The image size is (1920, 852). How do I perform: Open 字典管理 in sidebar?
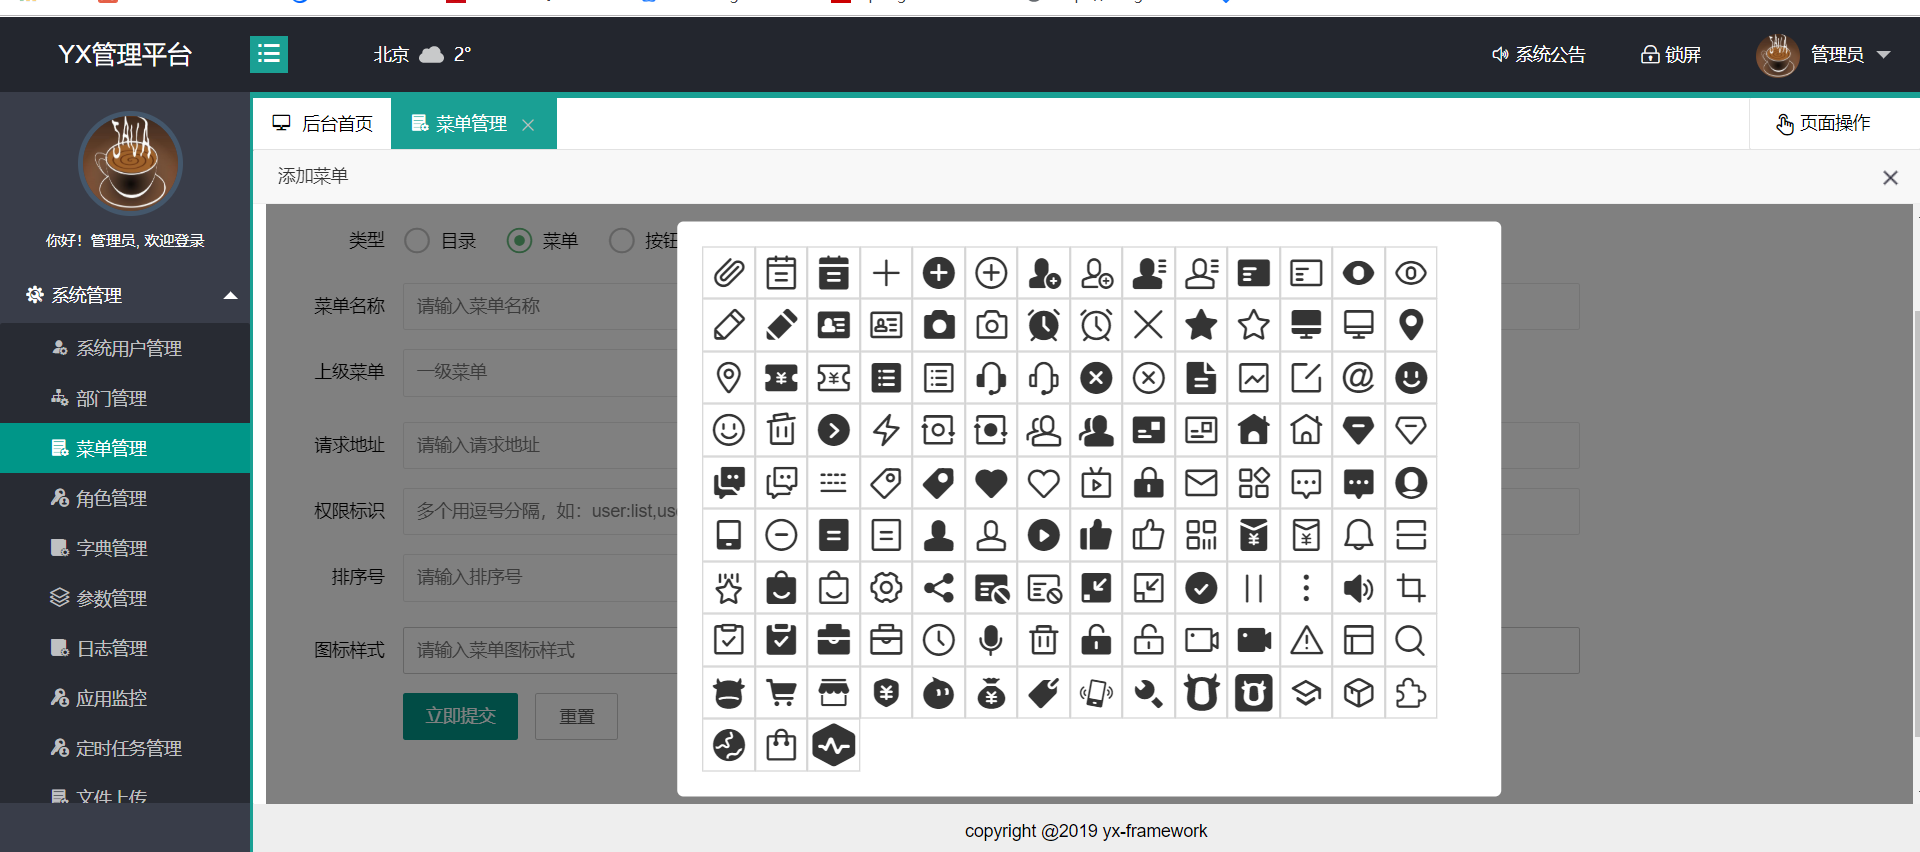coord(125,548)
